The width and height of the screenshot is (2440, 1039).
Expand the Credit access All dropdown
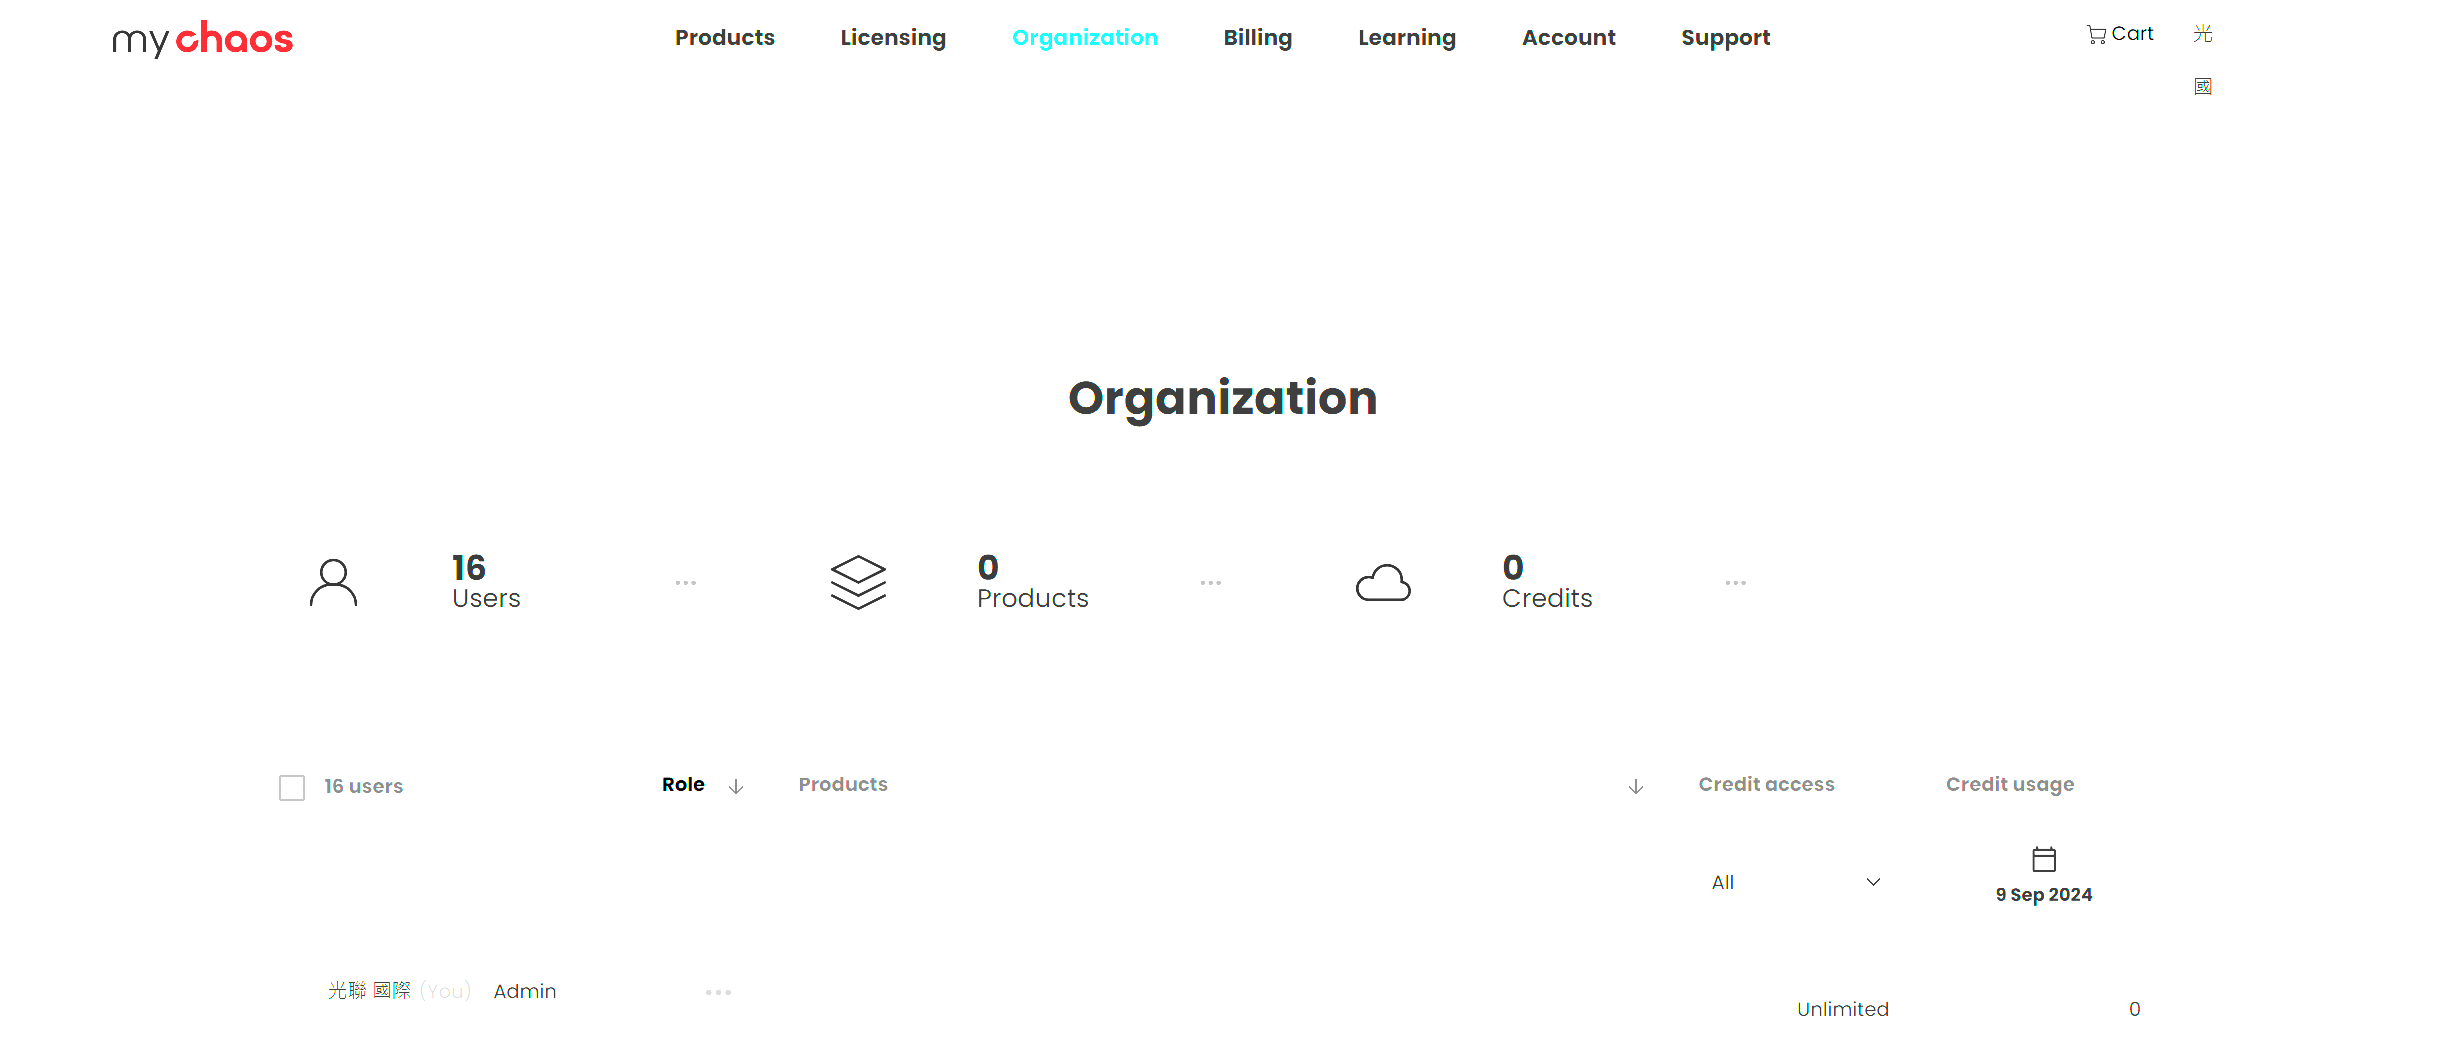pos(1796,883)
